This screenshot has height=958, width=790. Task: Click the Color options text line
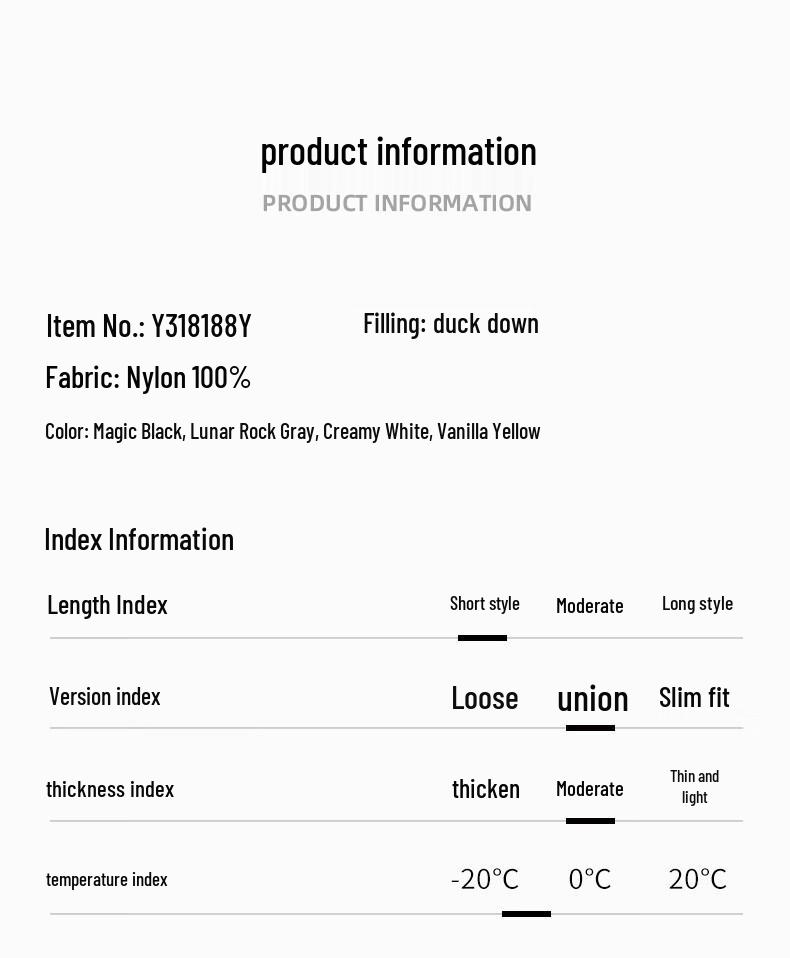point(292,432)
